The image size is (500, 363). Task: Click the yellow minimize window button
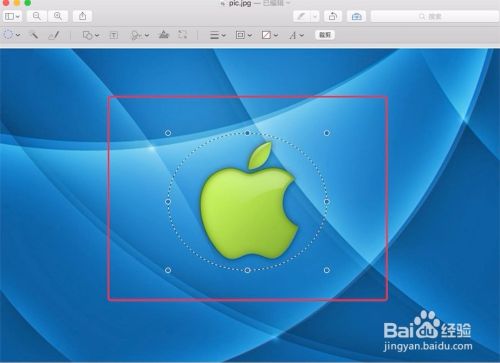click(x=16, y=3)
